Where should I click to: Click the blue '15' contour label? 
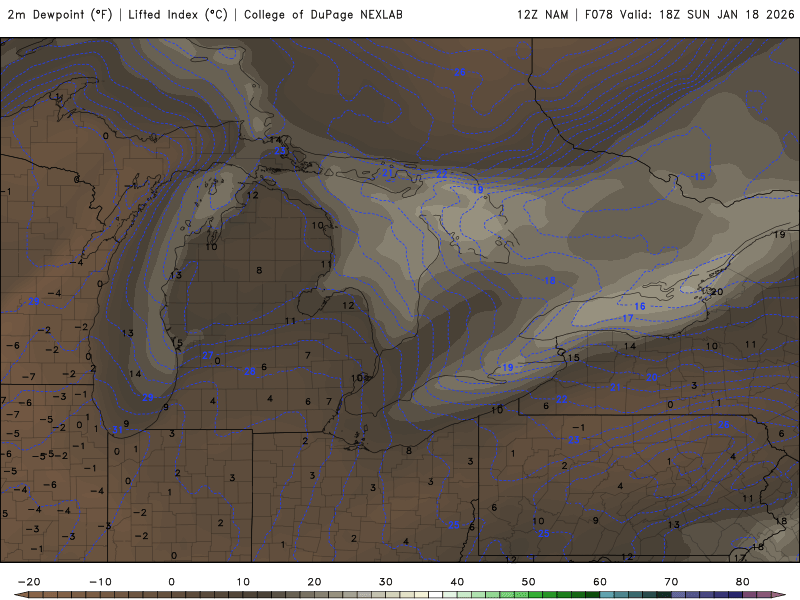[699, 177]
